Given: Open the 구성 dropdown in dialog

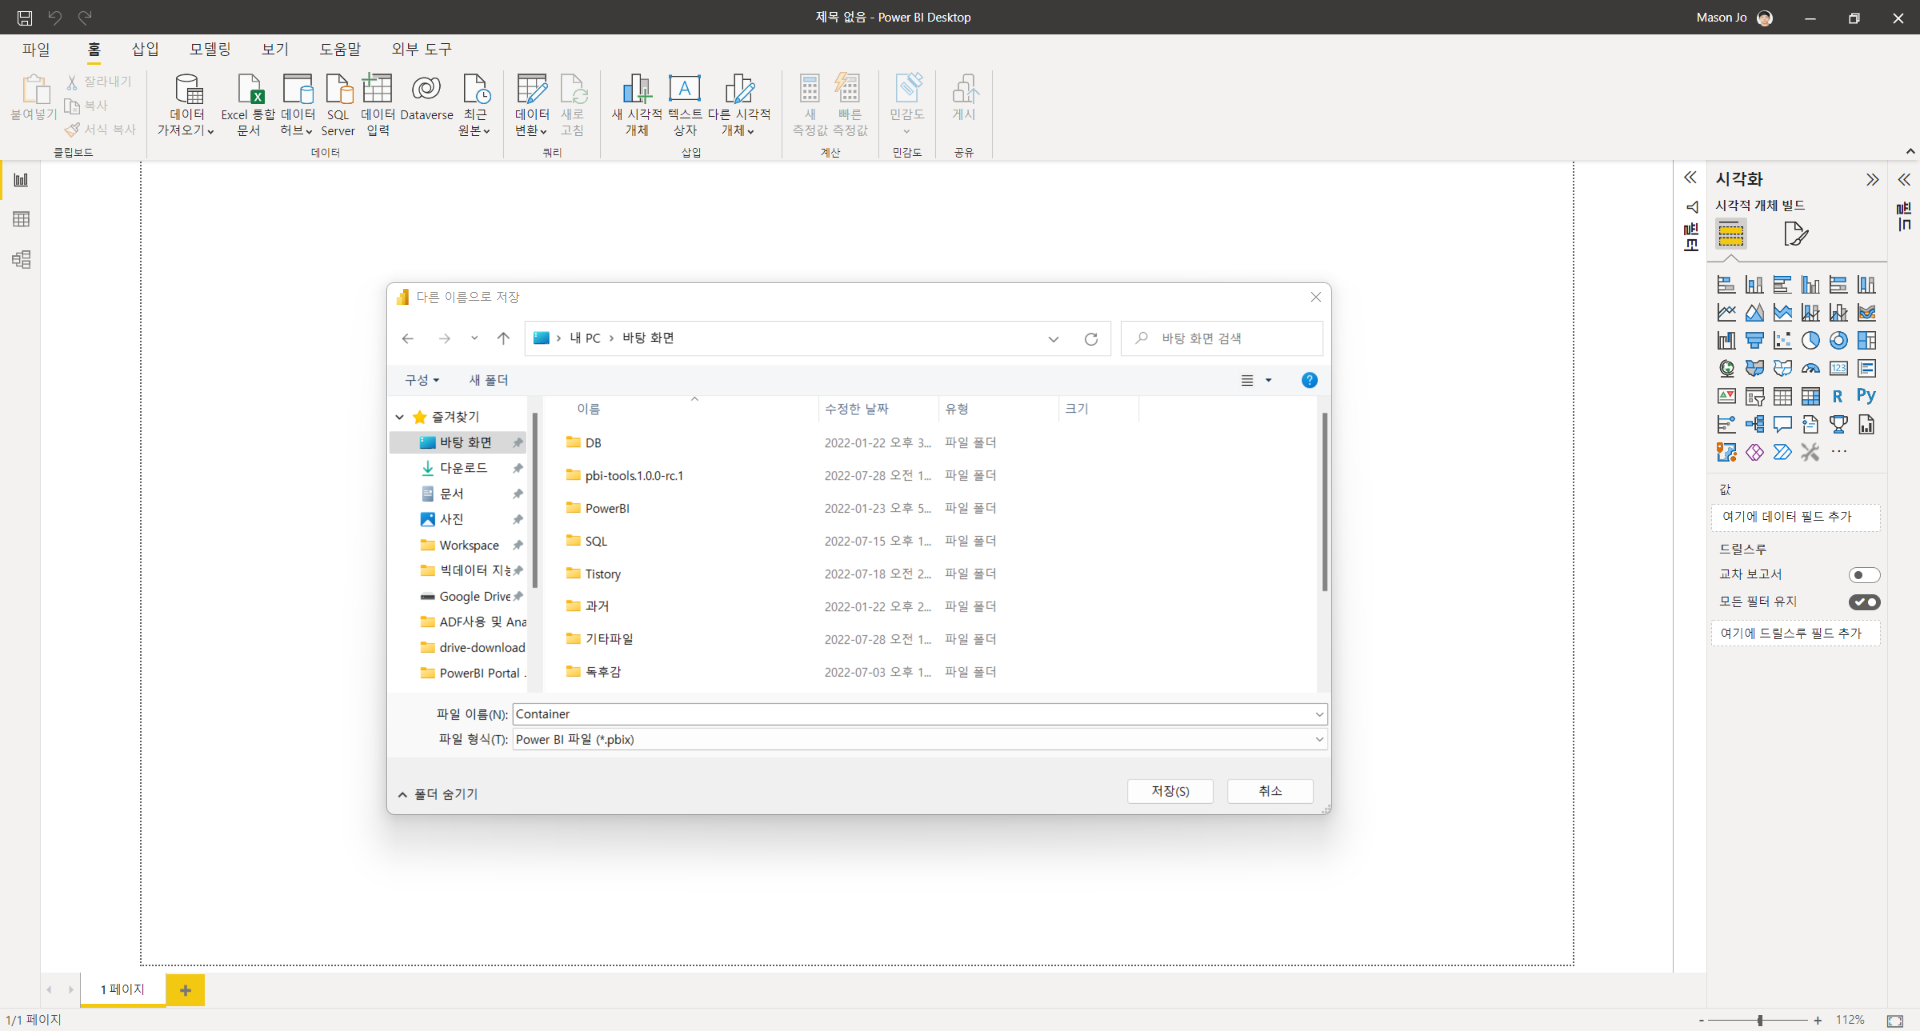Looking at the screenshot, I should point(422,380).
